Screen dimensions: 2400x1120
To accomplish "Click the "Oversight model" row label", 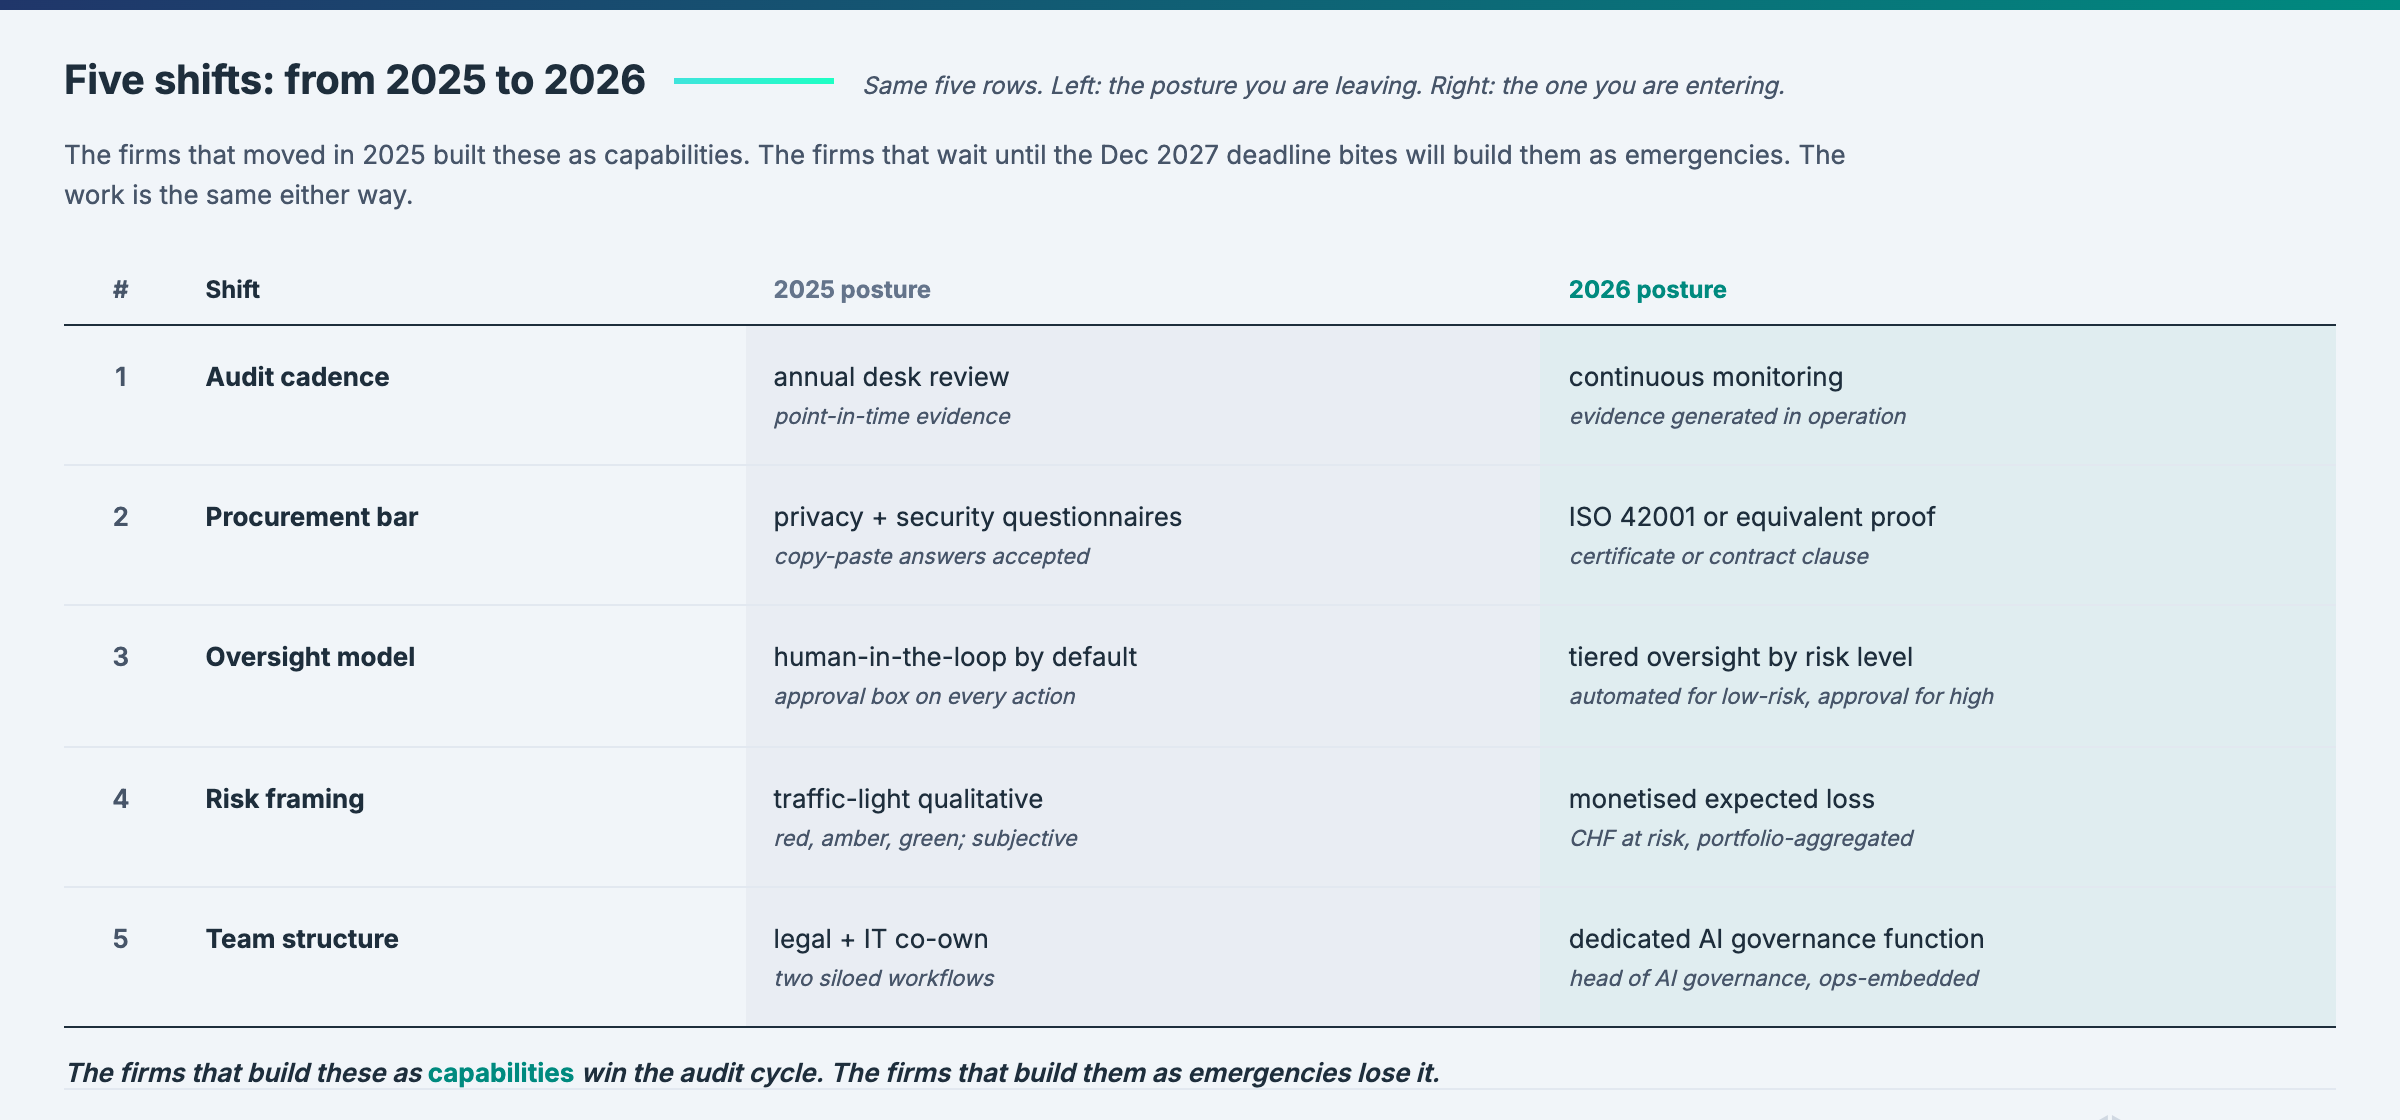I will pyautogui.click(x=310, y=657).
